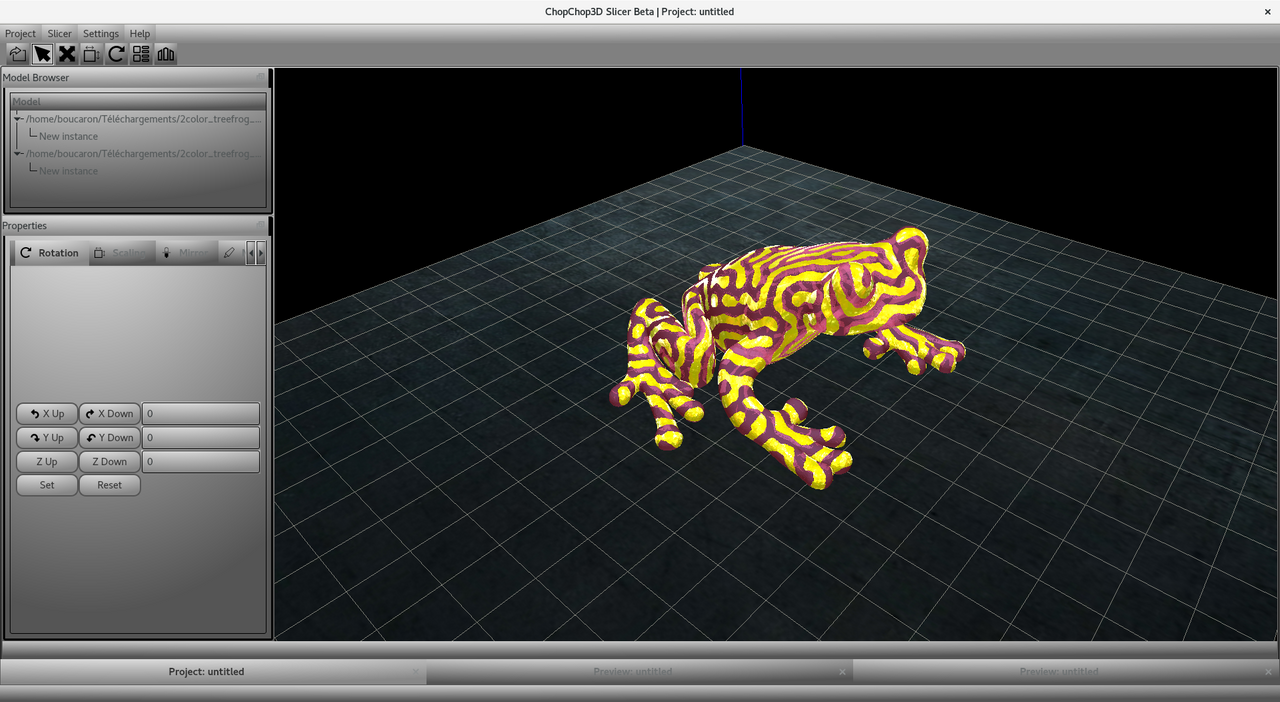
Task: Collapse the first treefrog model tree node
Action: coord(18,119)
